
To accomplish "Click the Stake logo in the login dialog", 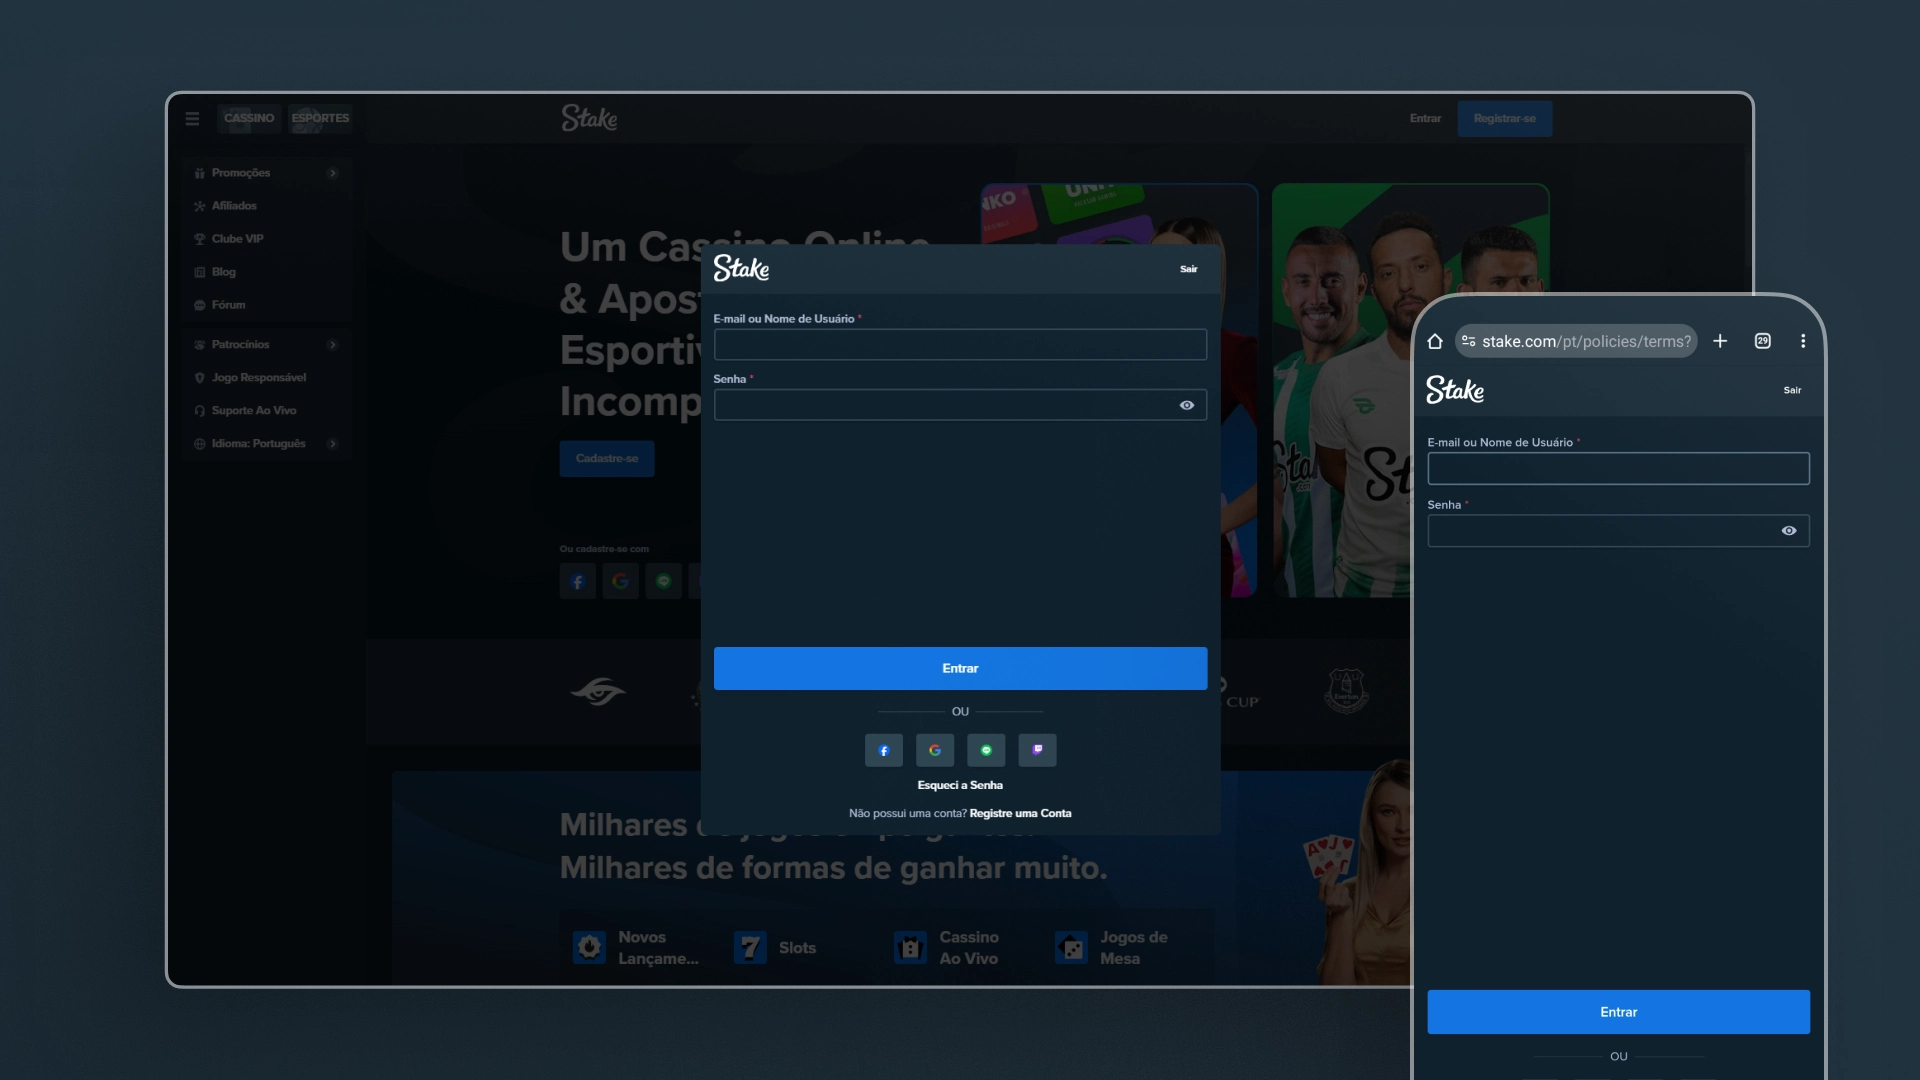I will click(x=741, y=268).
